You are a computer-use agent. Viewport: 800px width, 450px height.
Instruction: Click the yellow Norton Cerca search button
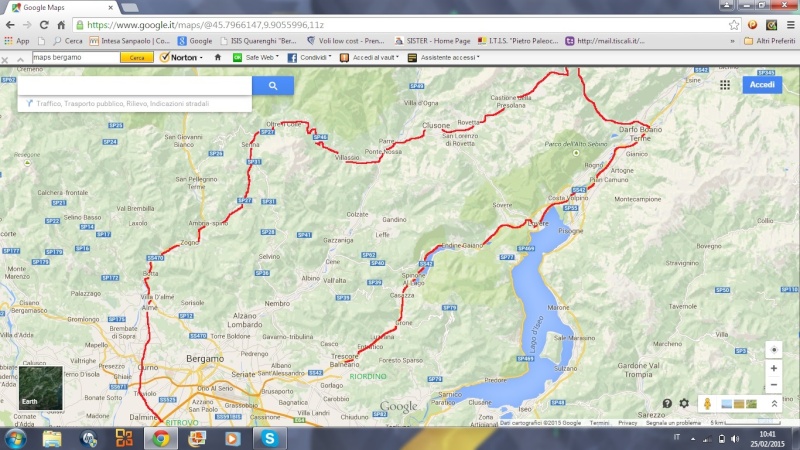click(137, 58)
